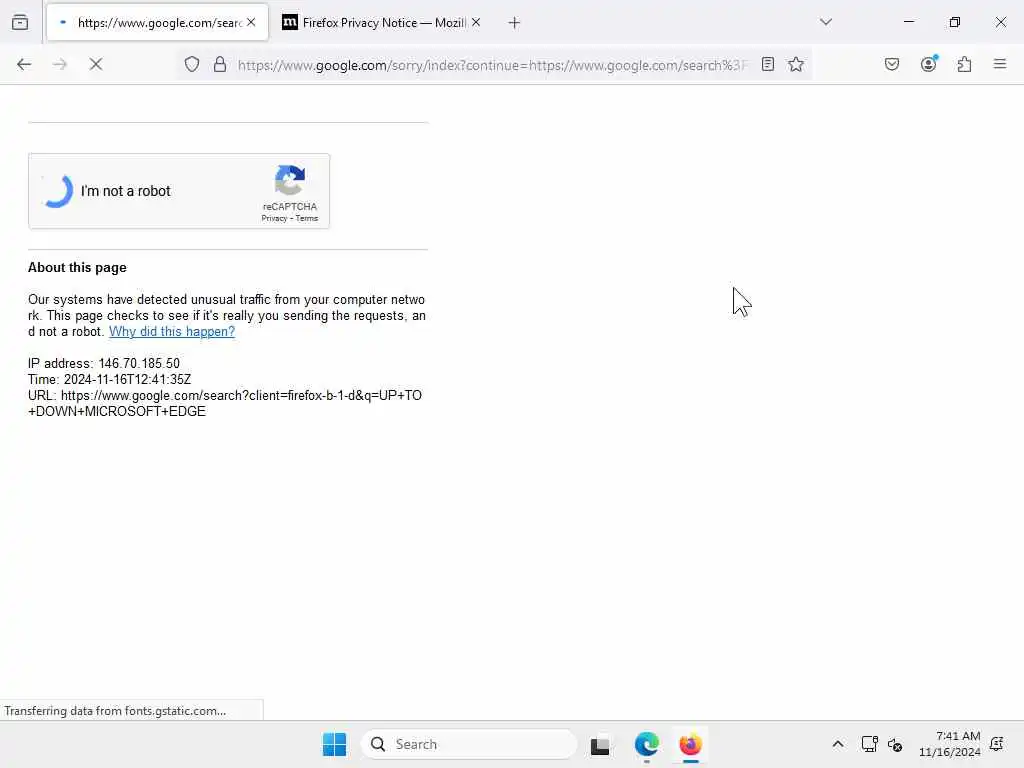Minimize the Firefox window
The height and width of the screenshot is (768, 1024).
(908, 22)
